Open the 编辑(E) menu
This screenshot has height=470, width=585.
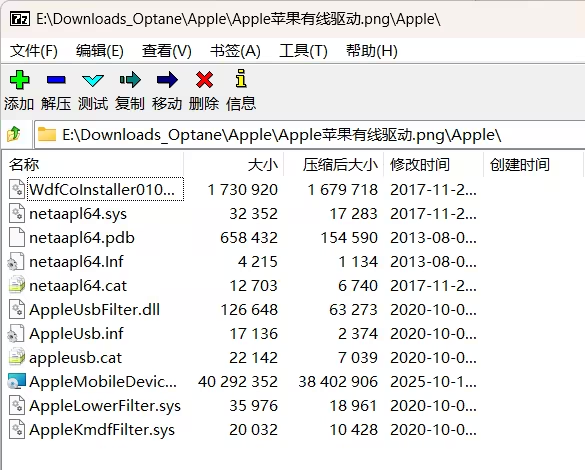100,51
